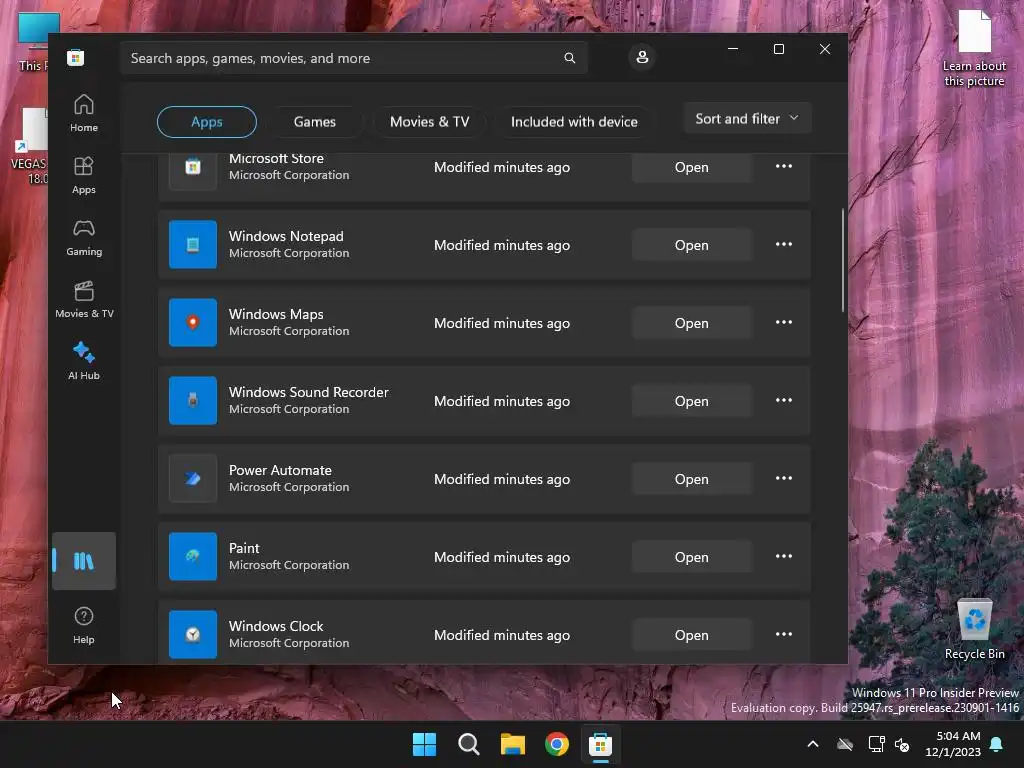
Task: Open Apps section in sidebar
Action: (84, 176)
